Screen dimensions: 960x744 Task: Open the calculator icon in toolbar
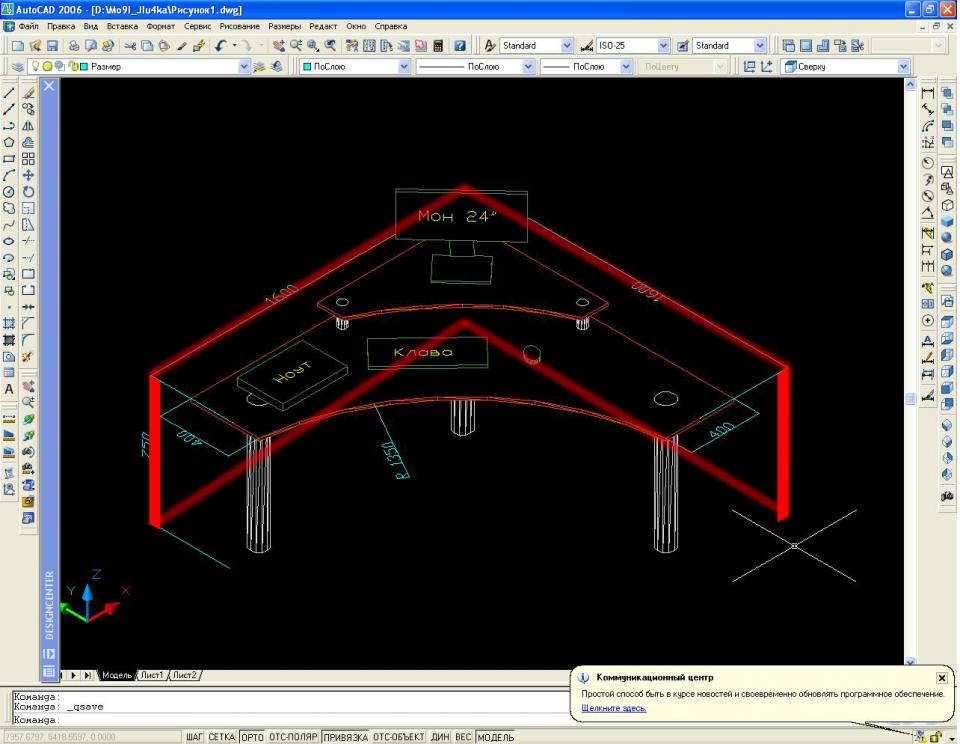click(x=438, y=46)
